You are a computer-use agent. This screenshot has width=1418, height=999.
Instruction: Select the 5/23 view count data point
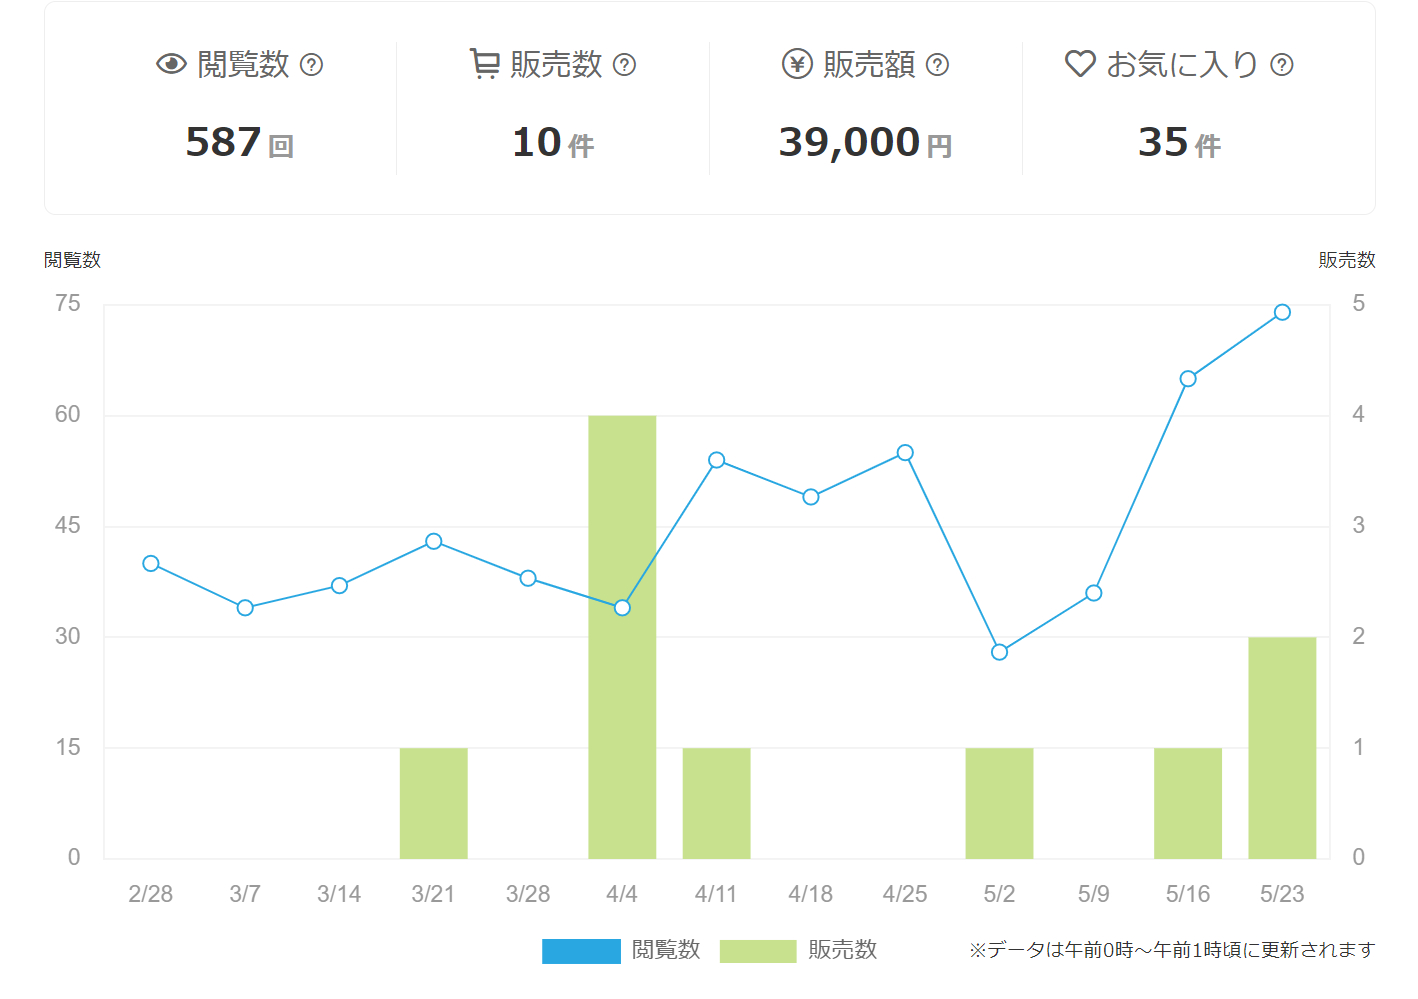[x=1282, y=312]
